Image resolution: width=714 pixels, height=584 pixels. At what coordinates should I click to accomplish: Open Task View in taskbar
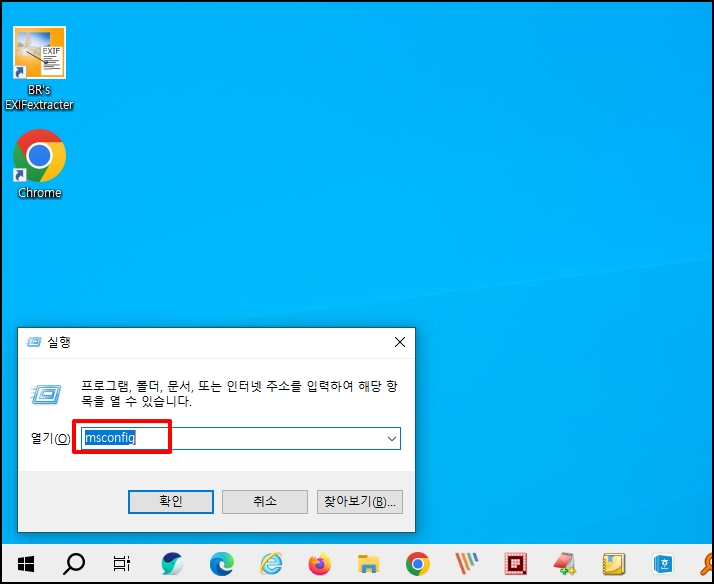pyautogui.click(x=122, y=564)
